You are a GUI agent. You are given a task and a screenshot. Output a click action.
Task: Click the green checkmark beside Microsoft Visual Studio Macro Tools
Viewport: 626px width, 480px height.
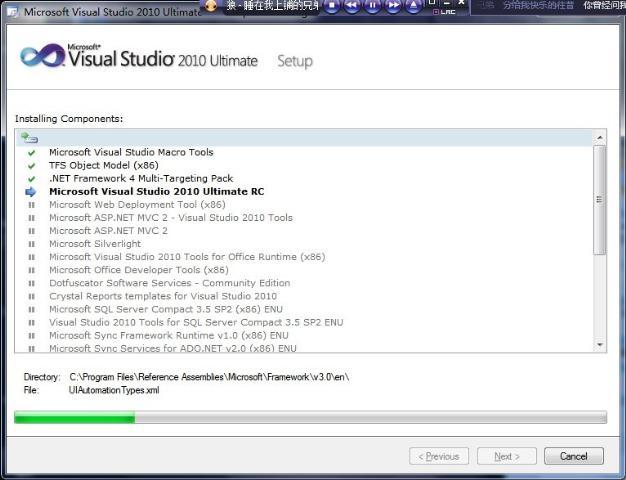[32, 153]
